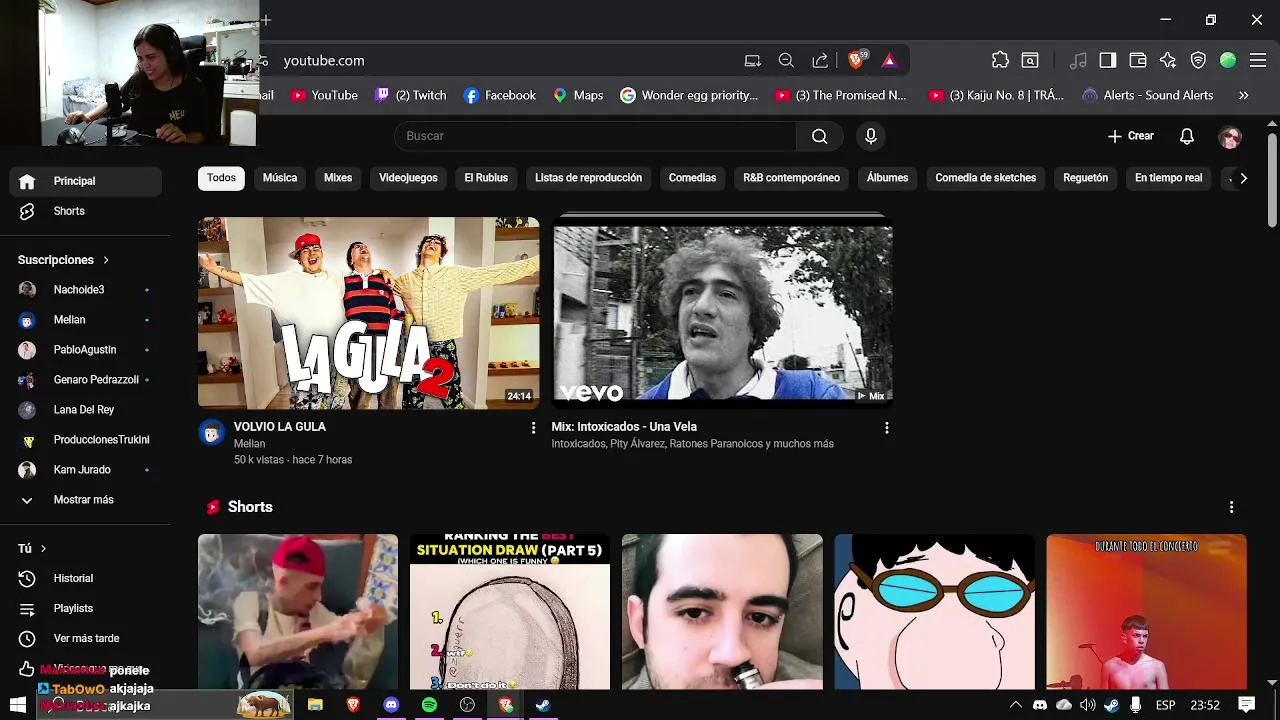Start voice search with microphone
1280x720 pixels.
[x=871, y=136]
